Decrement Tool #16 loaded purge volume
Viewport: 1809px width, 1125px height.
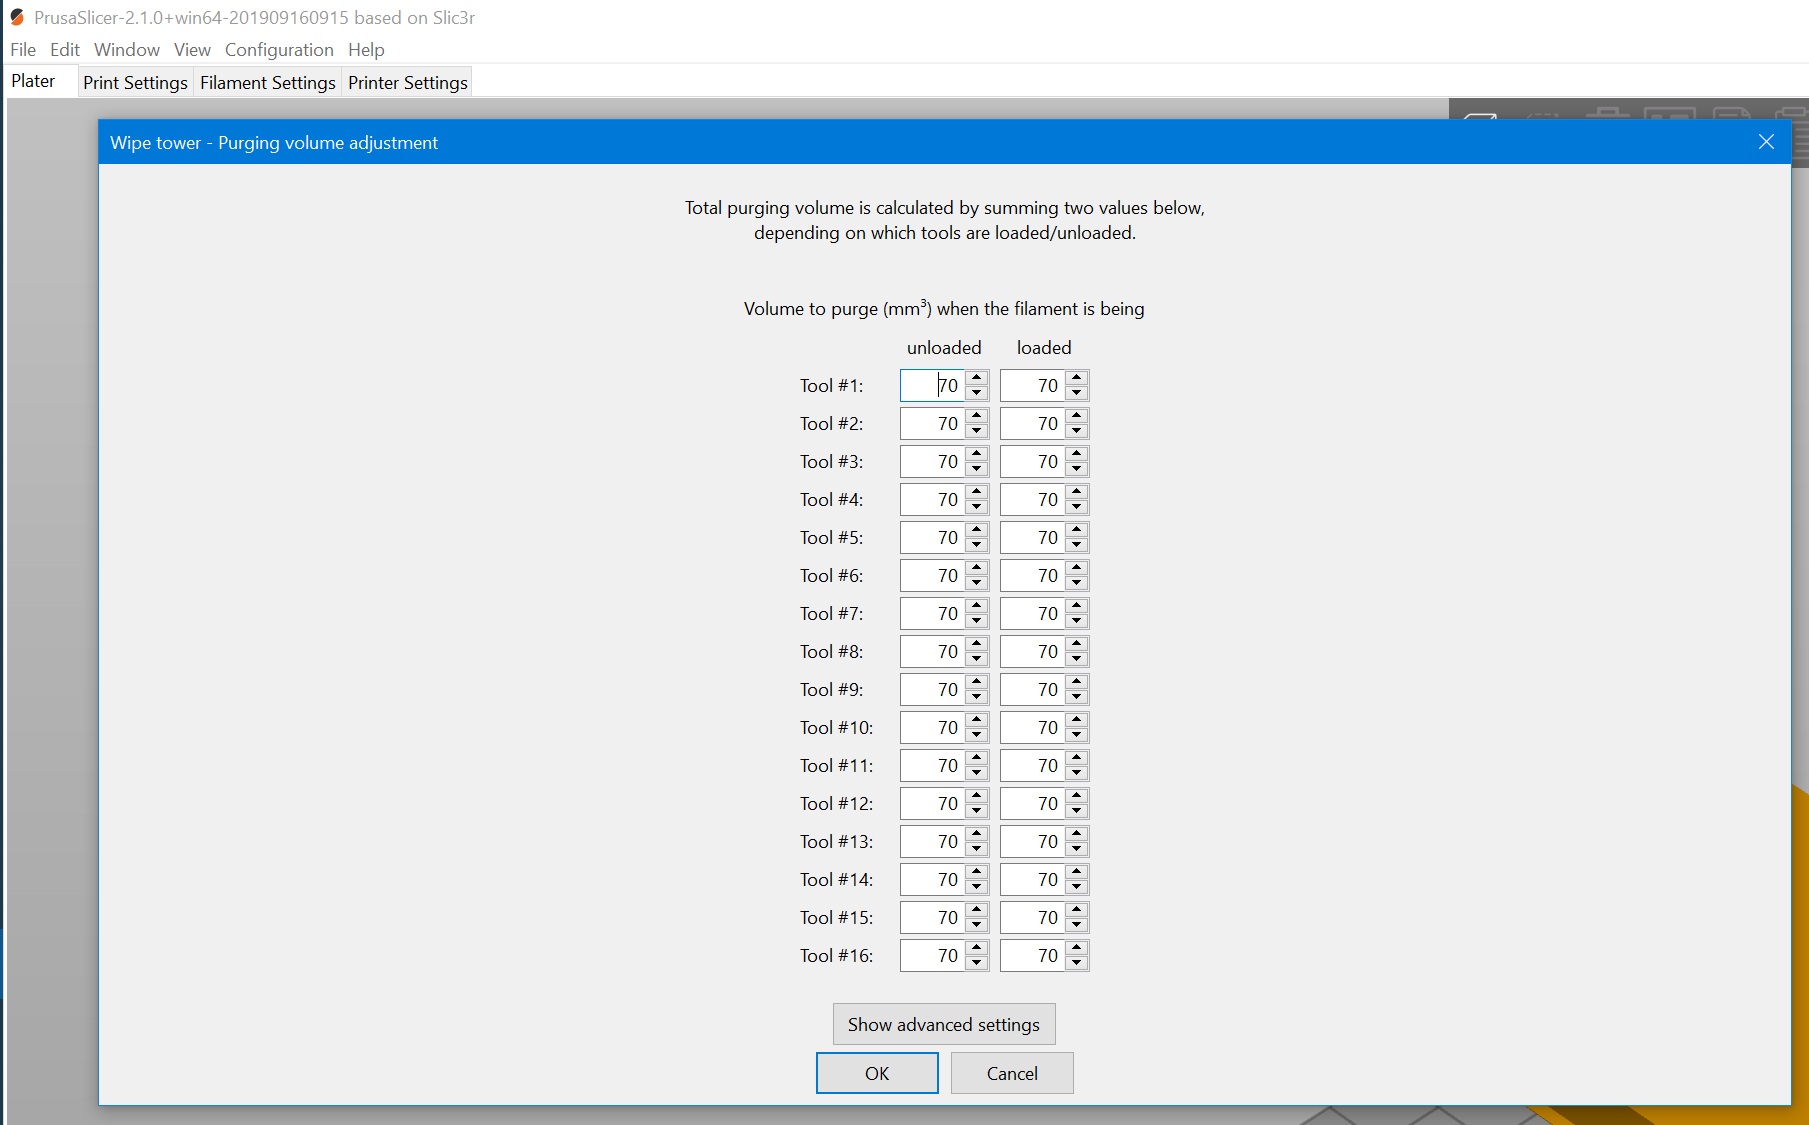[1077, 961]
